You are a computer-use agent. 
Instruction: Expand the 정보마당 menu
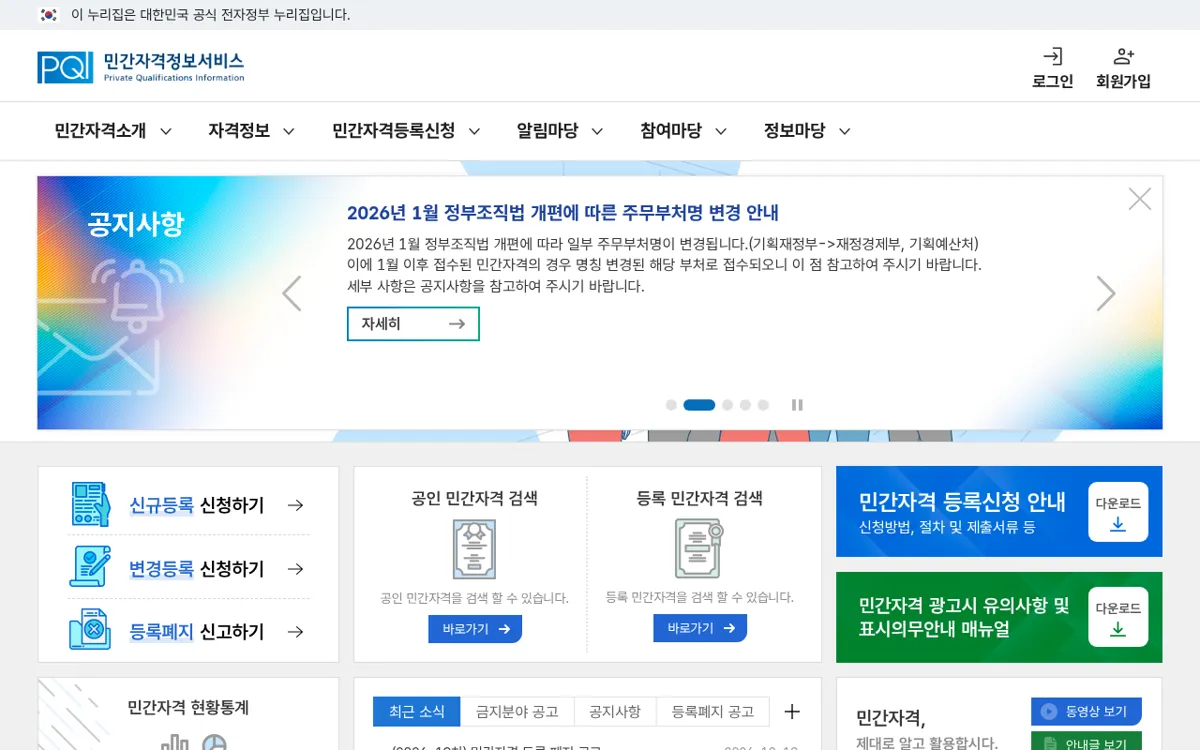[807, 131]
